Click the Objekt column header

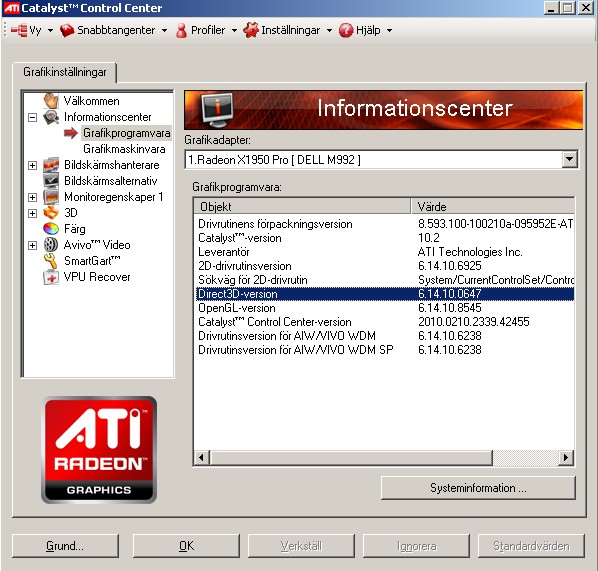(302, 206)
